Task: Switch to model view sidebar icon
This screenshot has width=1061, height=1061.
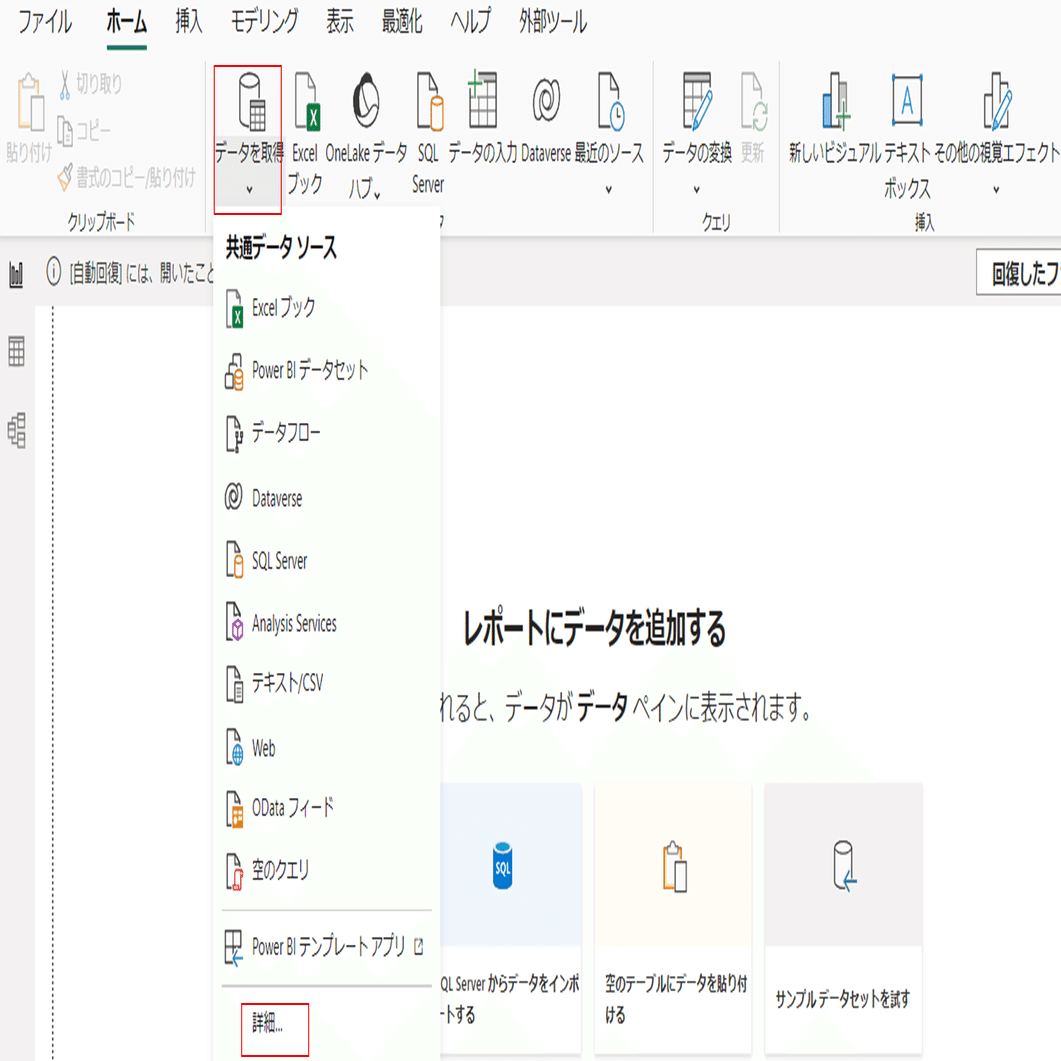Action: click(16, 430)
